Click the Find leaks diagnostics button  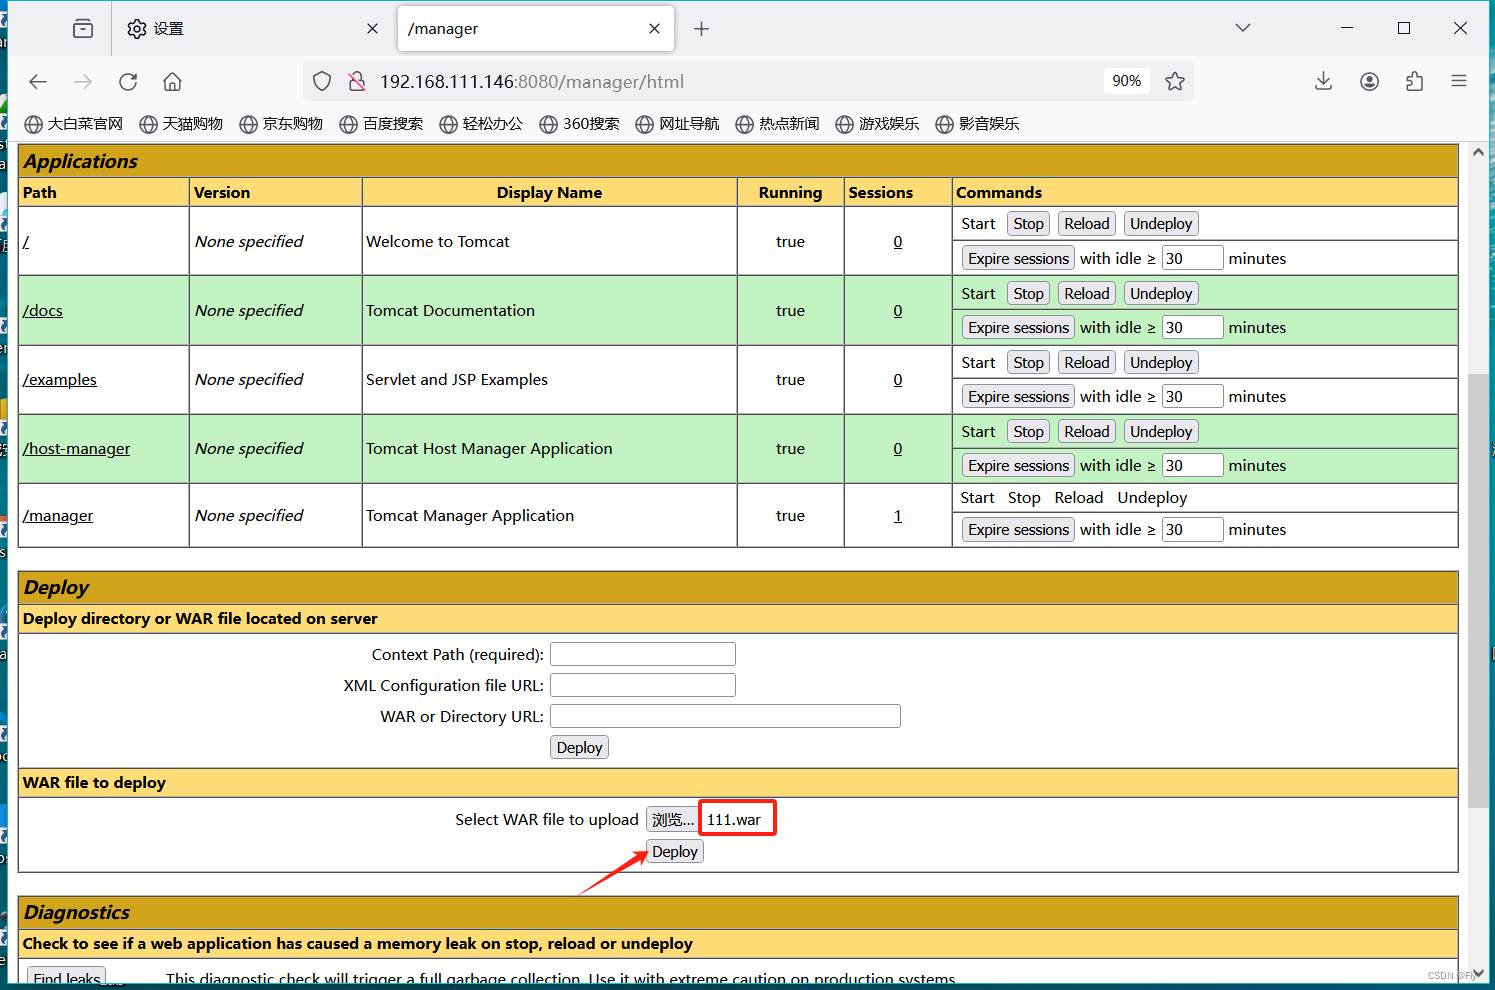66,977
